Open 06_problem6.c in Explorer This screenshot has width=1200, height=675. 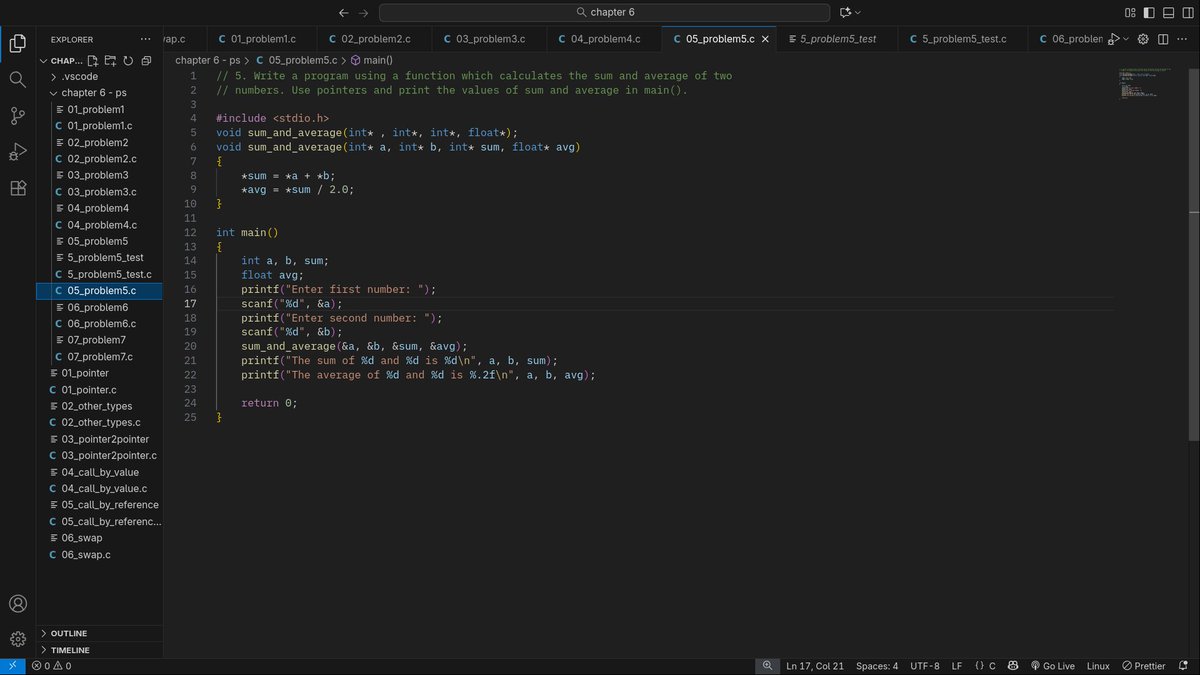(x=100, y=323)
